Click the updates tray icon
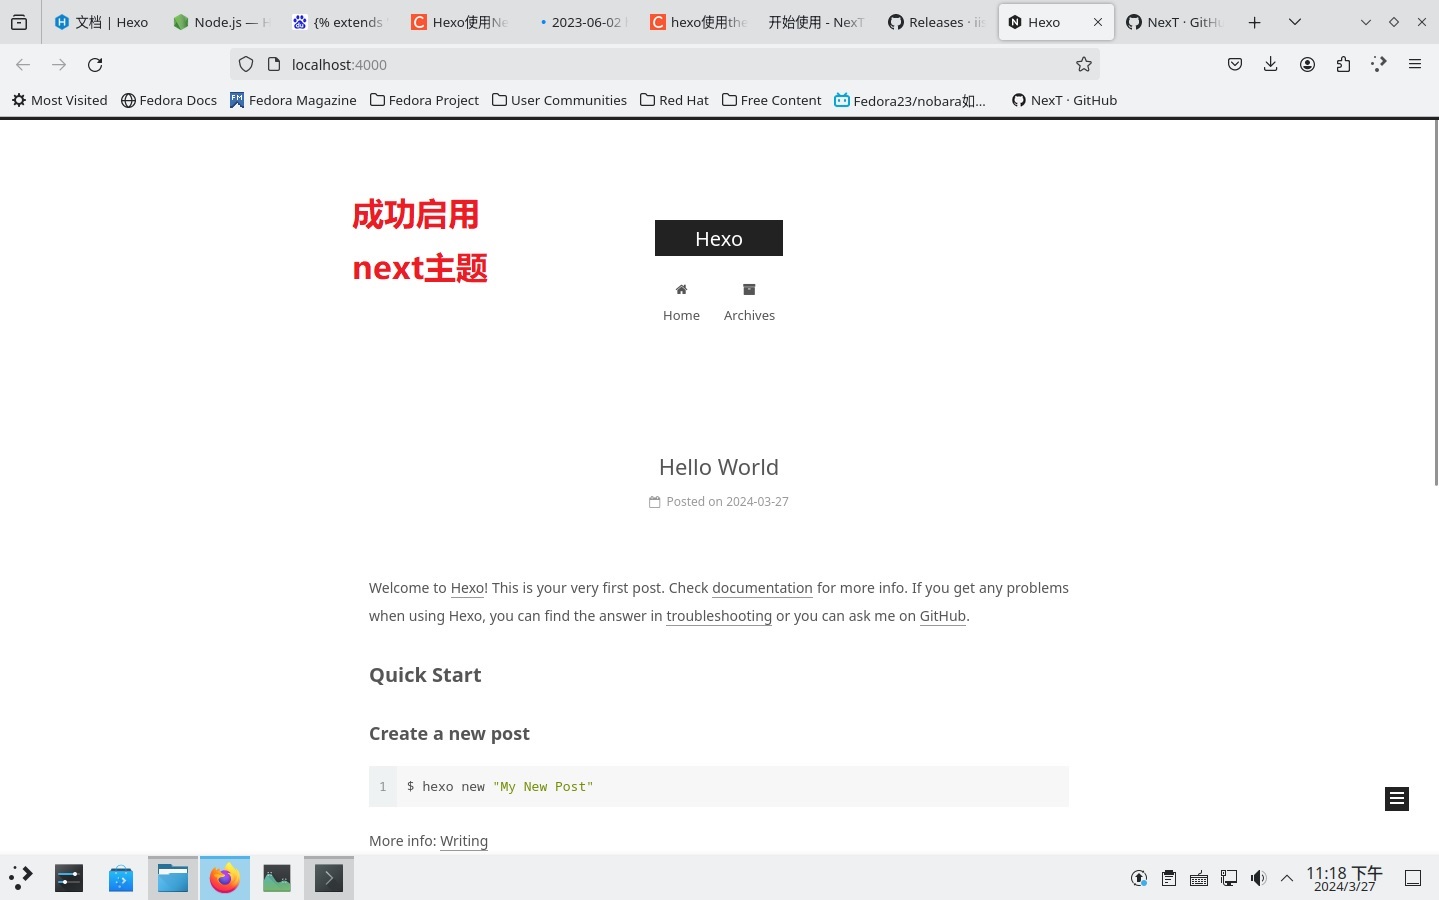This screenshot has width=1439, height=900. 1139,878
